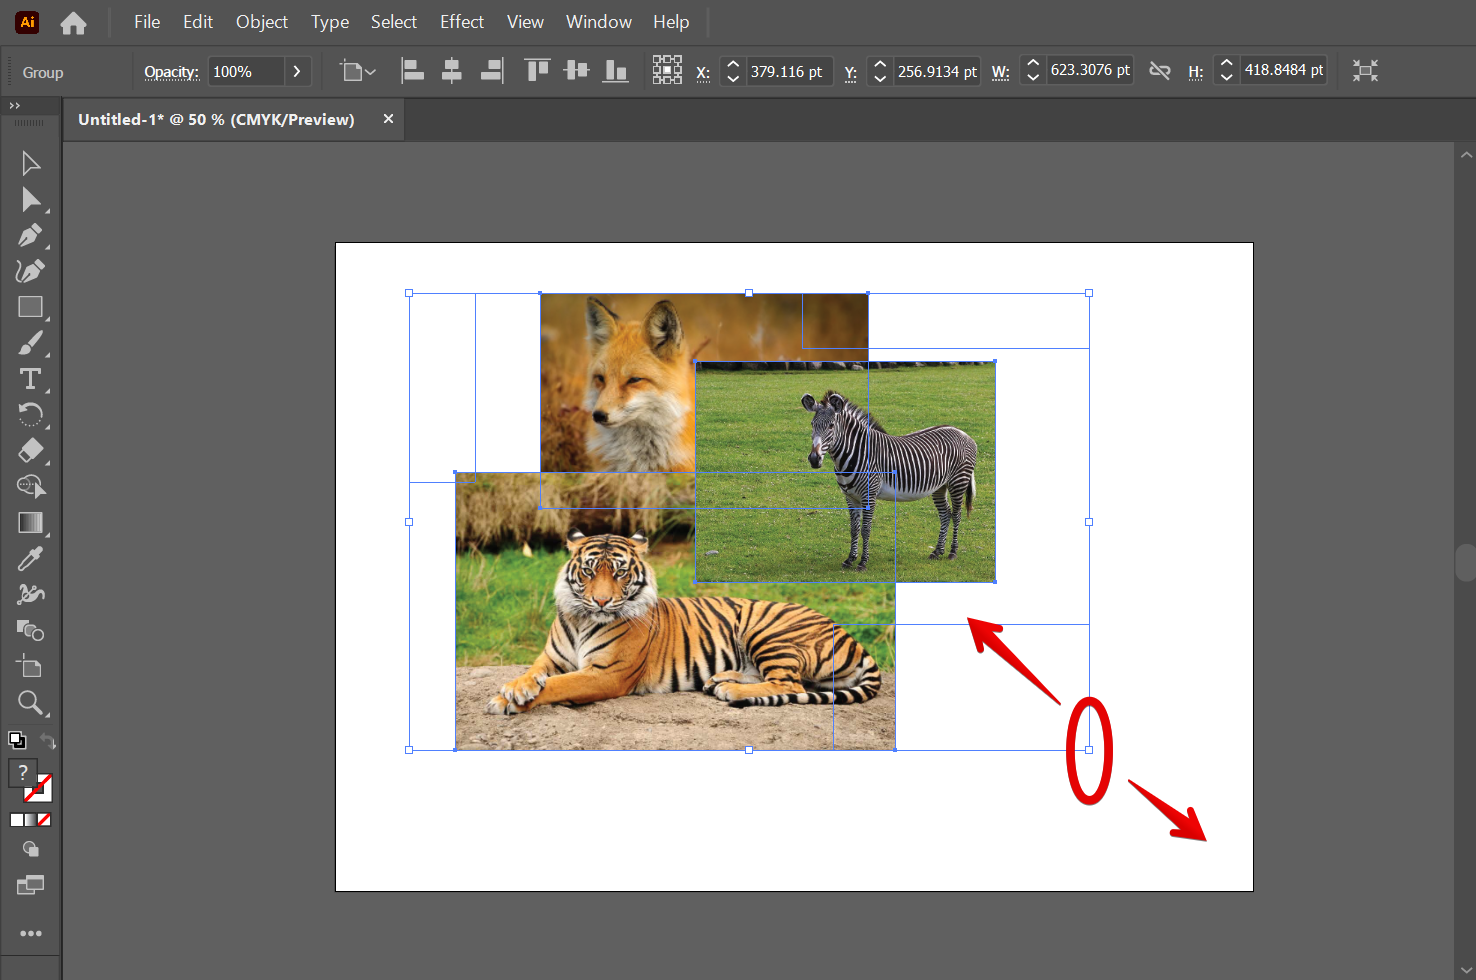Activate the Zoom tool
This screenshot has height=980, width=1476.
tap(30, 703)
